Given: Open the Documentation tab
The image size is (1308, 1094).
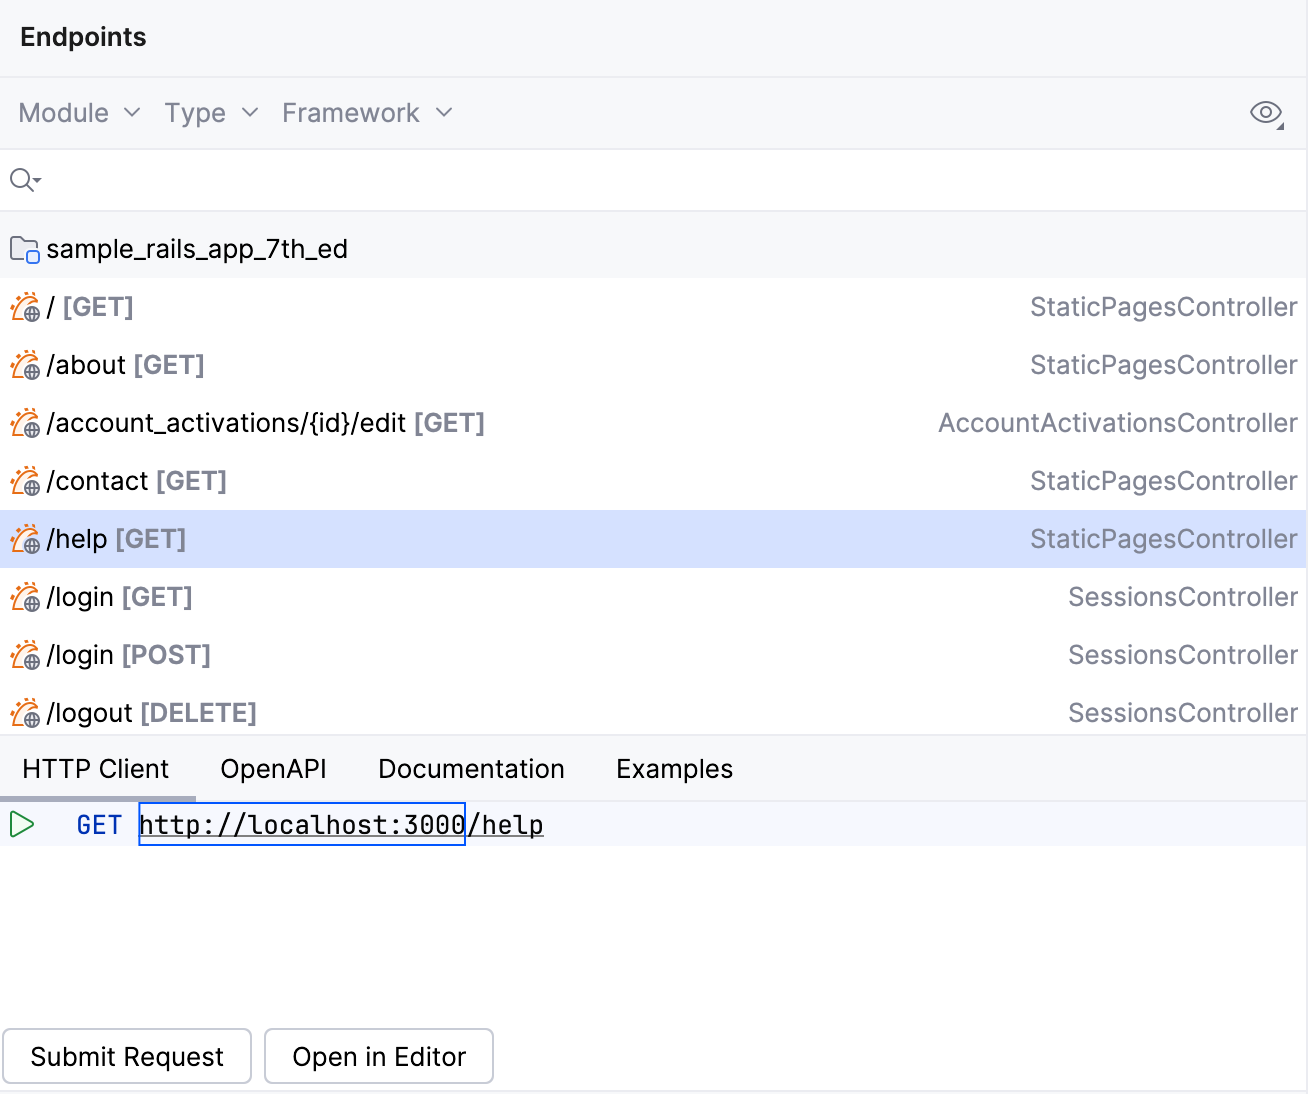Looking at the screenshot, I should click(471, 768).
